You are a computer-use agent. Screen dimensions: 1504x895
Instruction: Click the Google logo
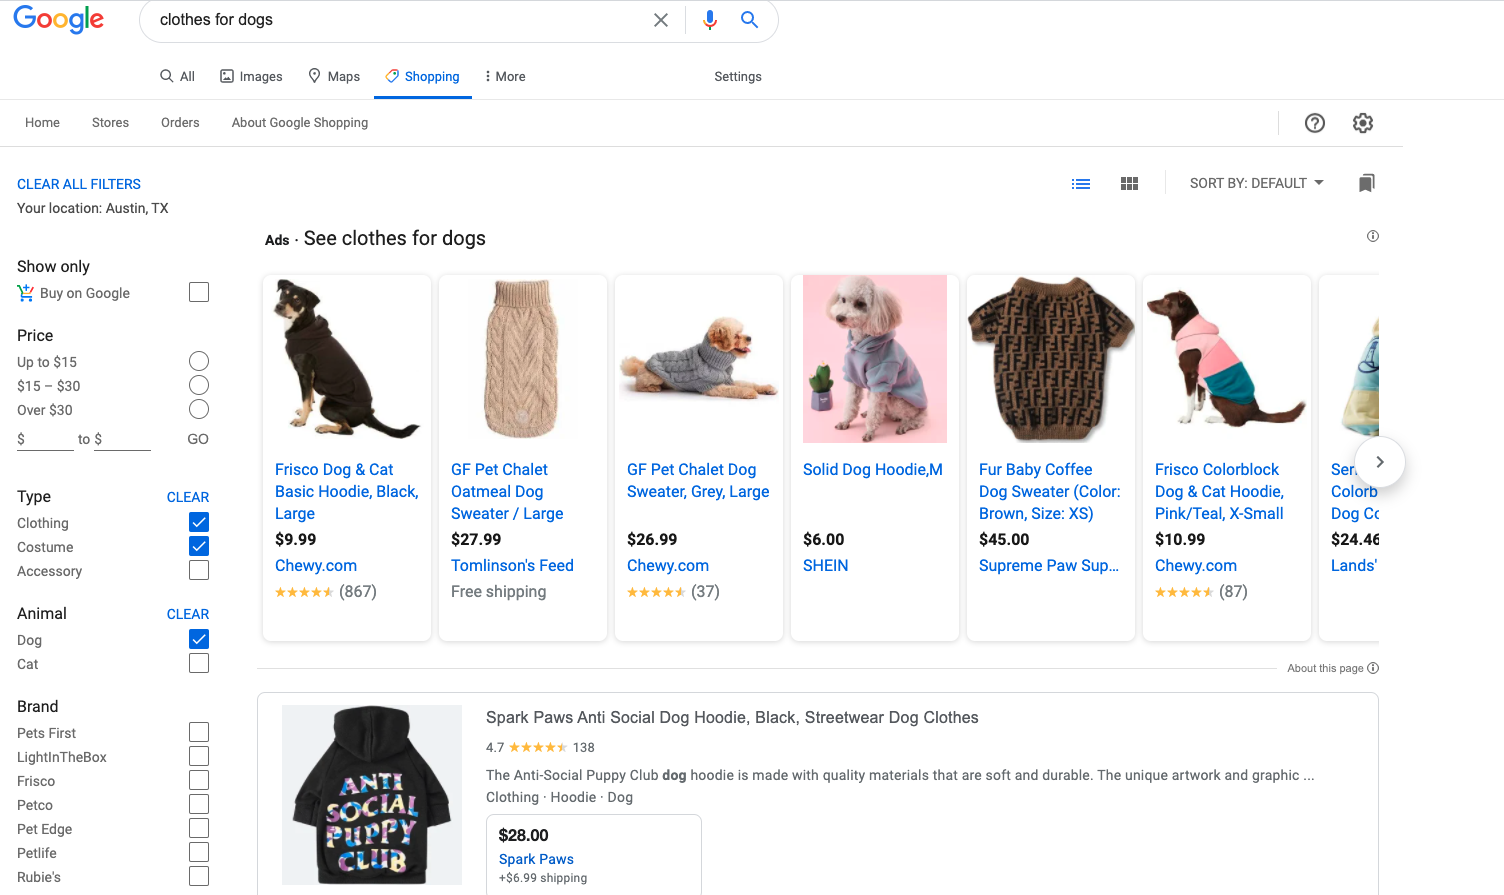coord(58,20)
